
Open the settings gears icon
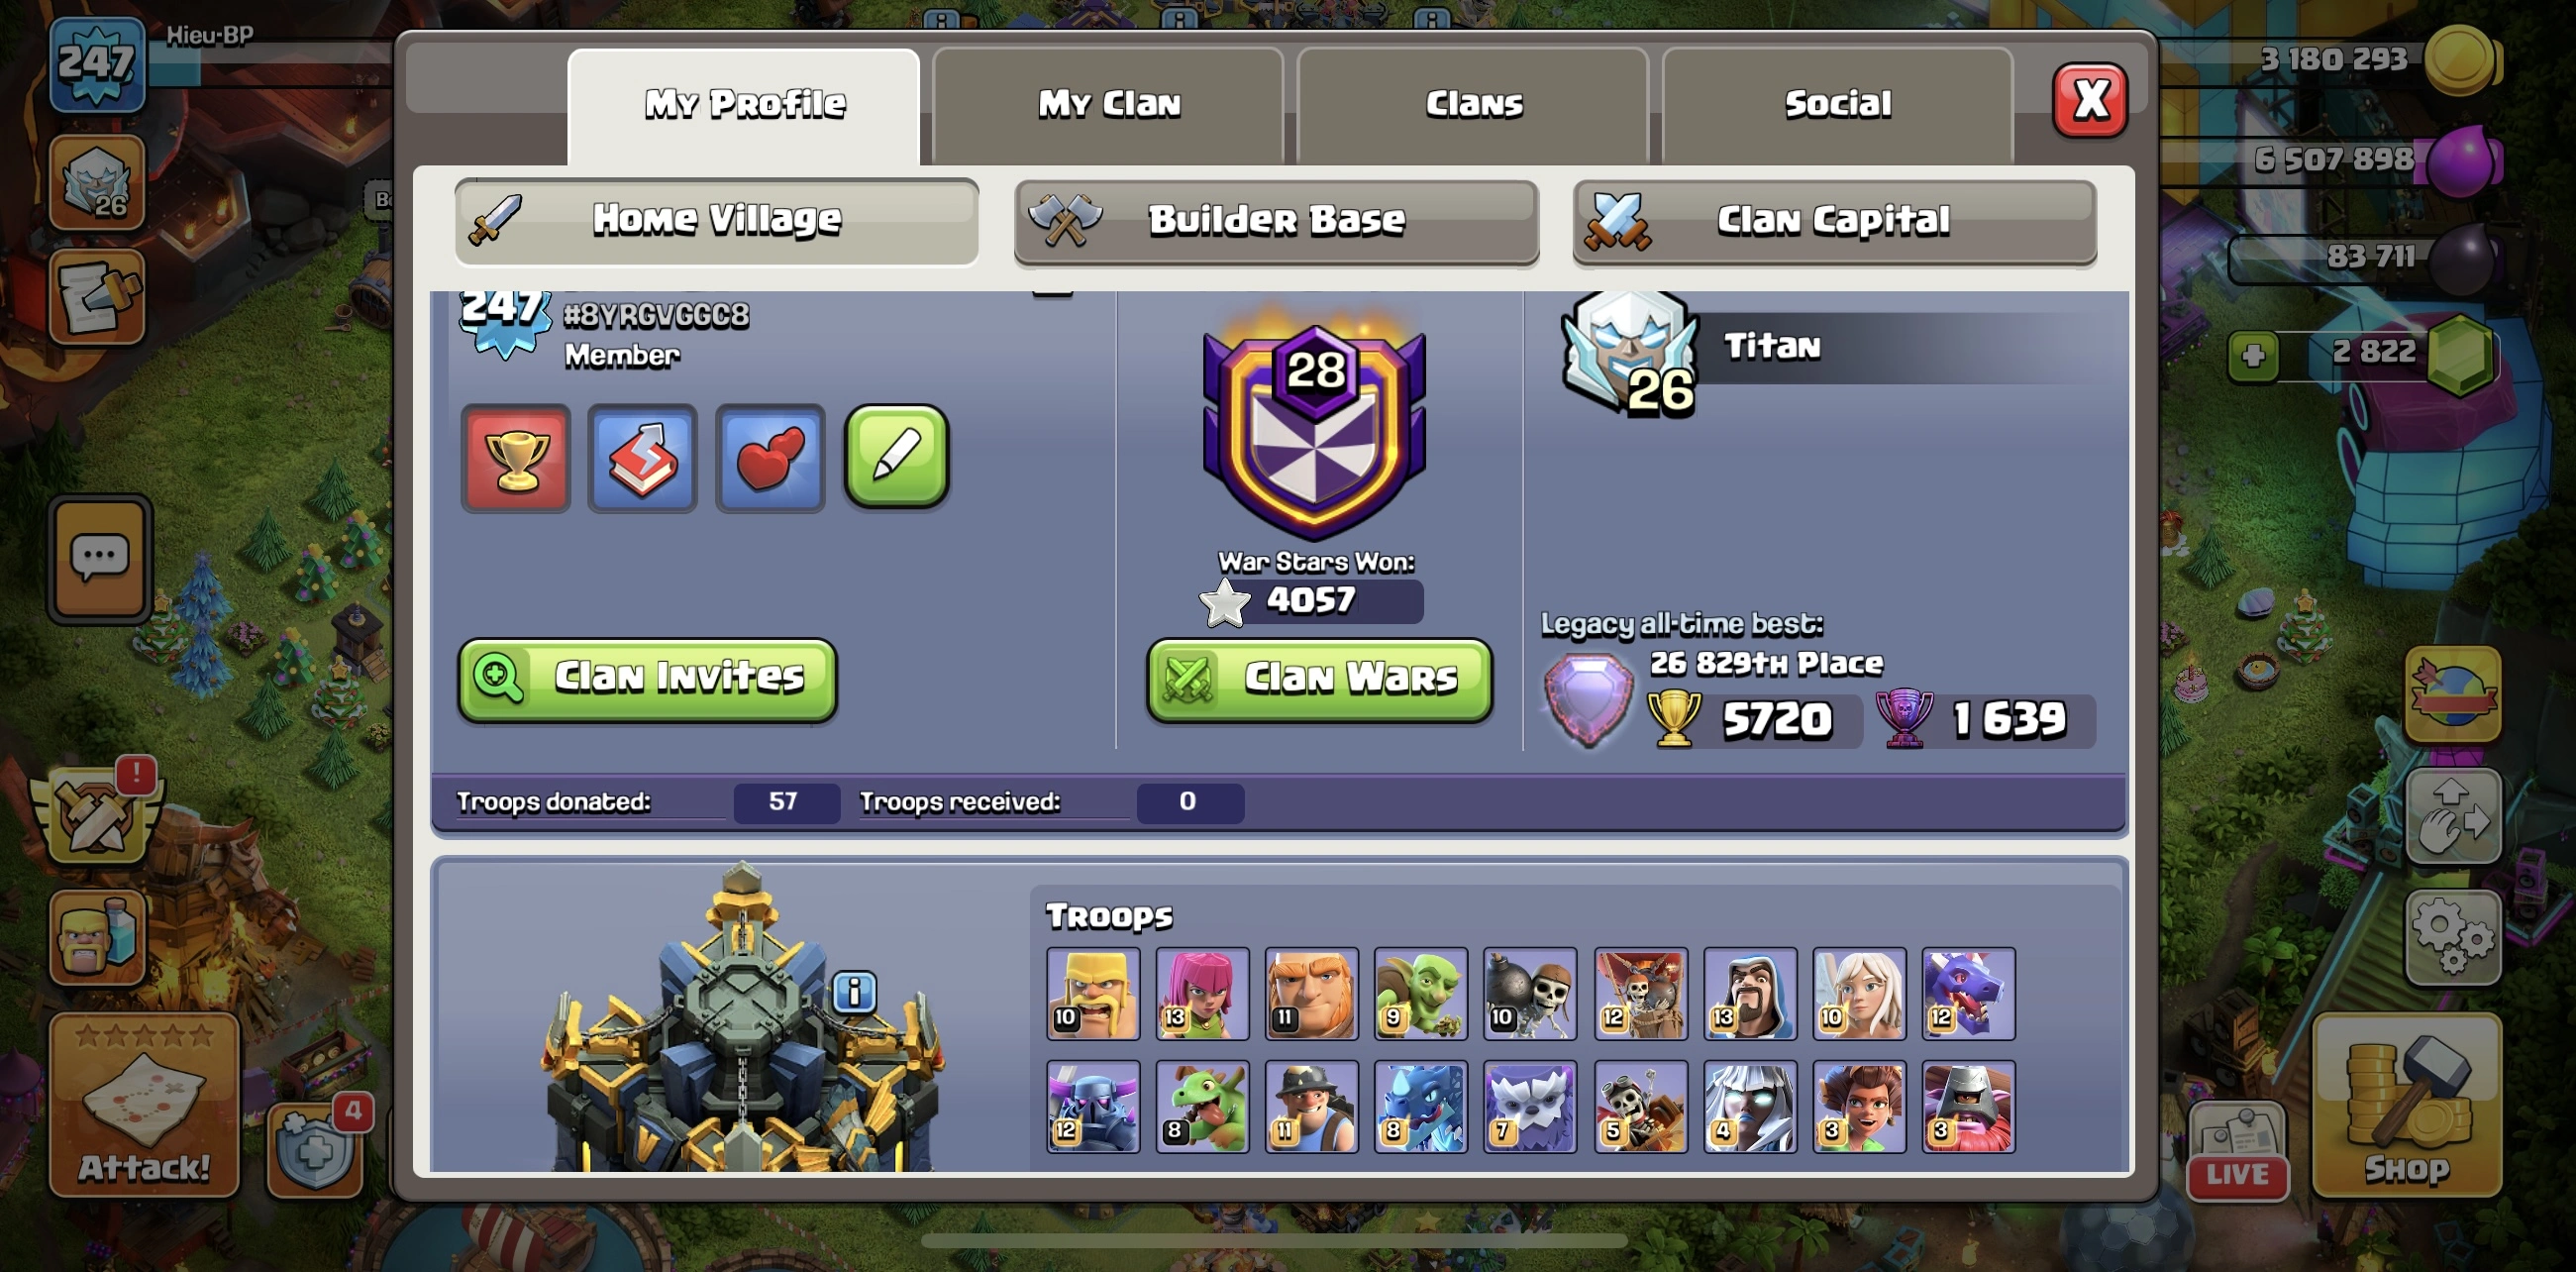click(x=2453, y=936)
